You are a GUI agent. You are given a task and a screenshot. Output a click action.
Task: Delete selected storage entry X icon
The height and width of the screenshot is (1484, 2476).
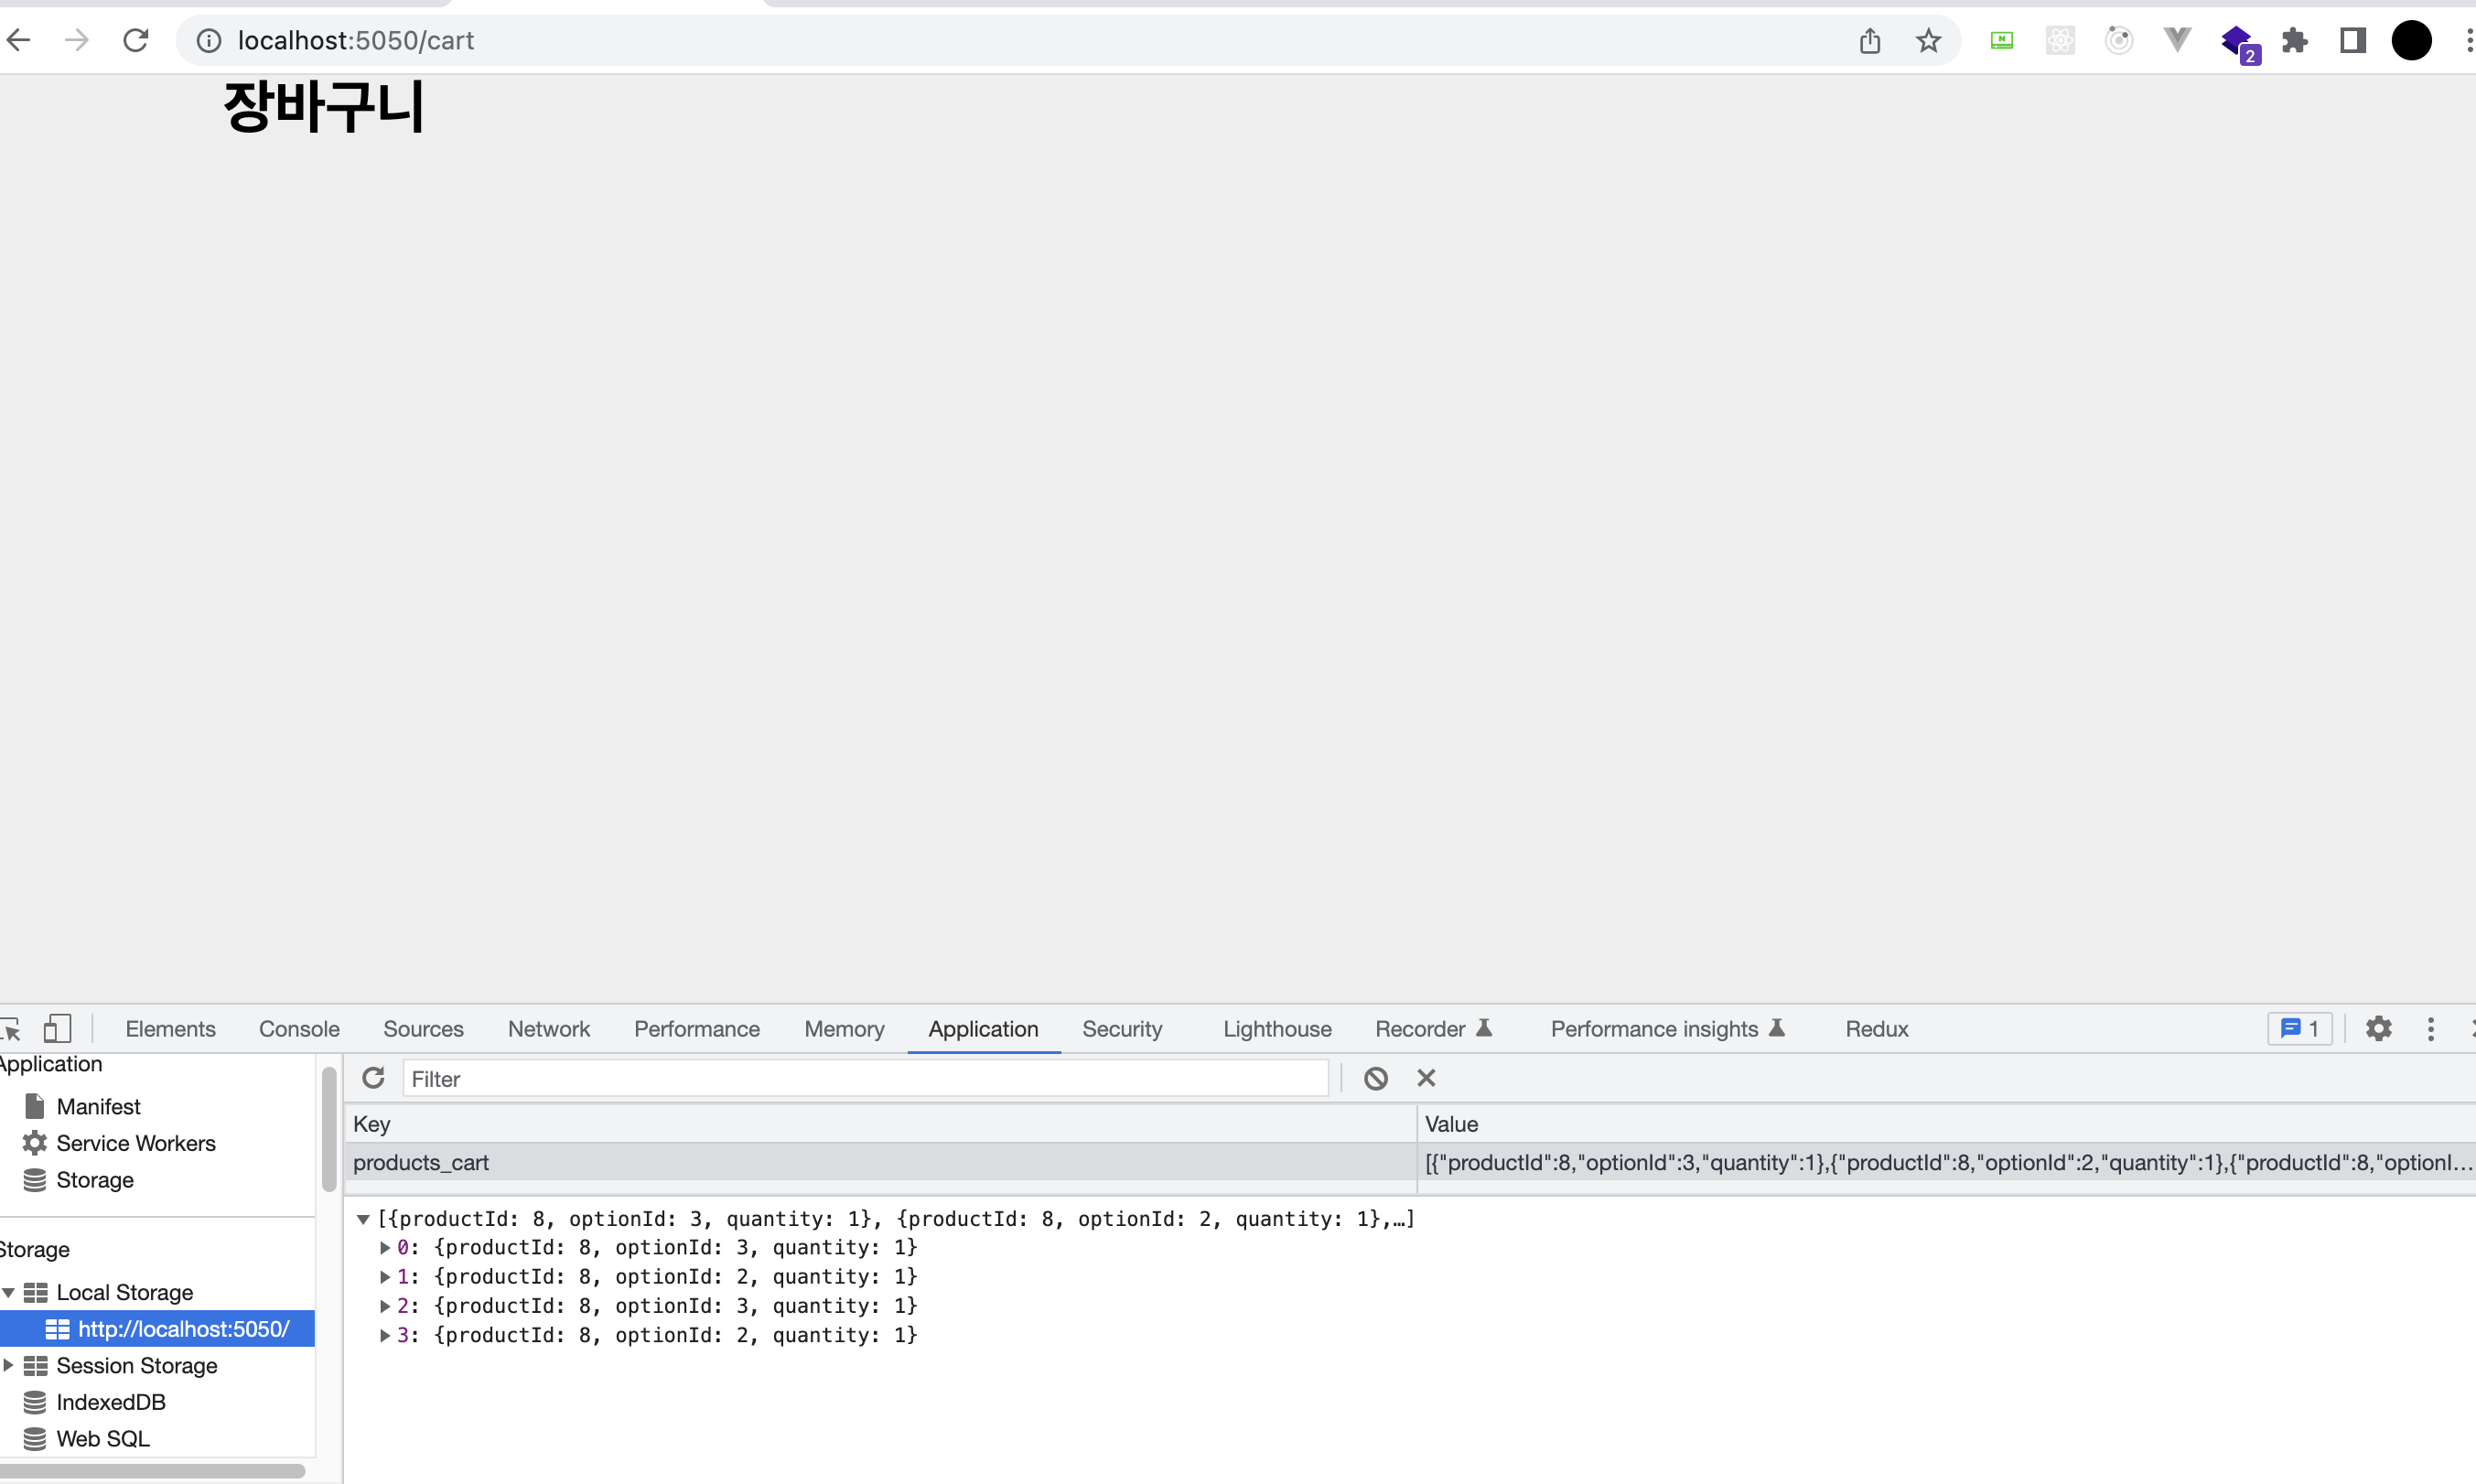[x=1426, y=1078]
